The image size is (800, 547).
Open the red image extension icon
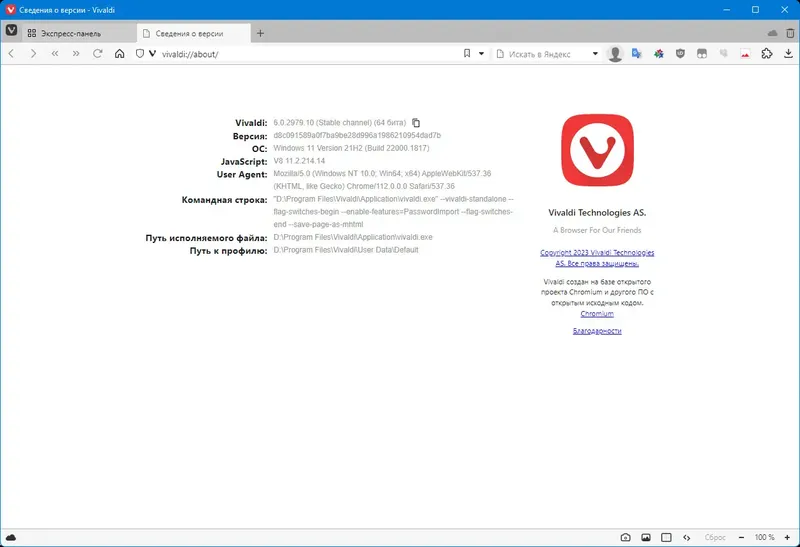745,54
